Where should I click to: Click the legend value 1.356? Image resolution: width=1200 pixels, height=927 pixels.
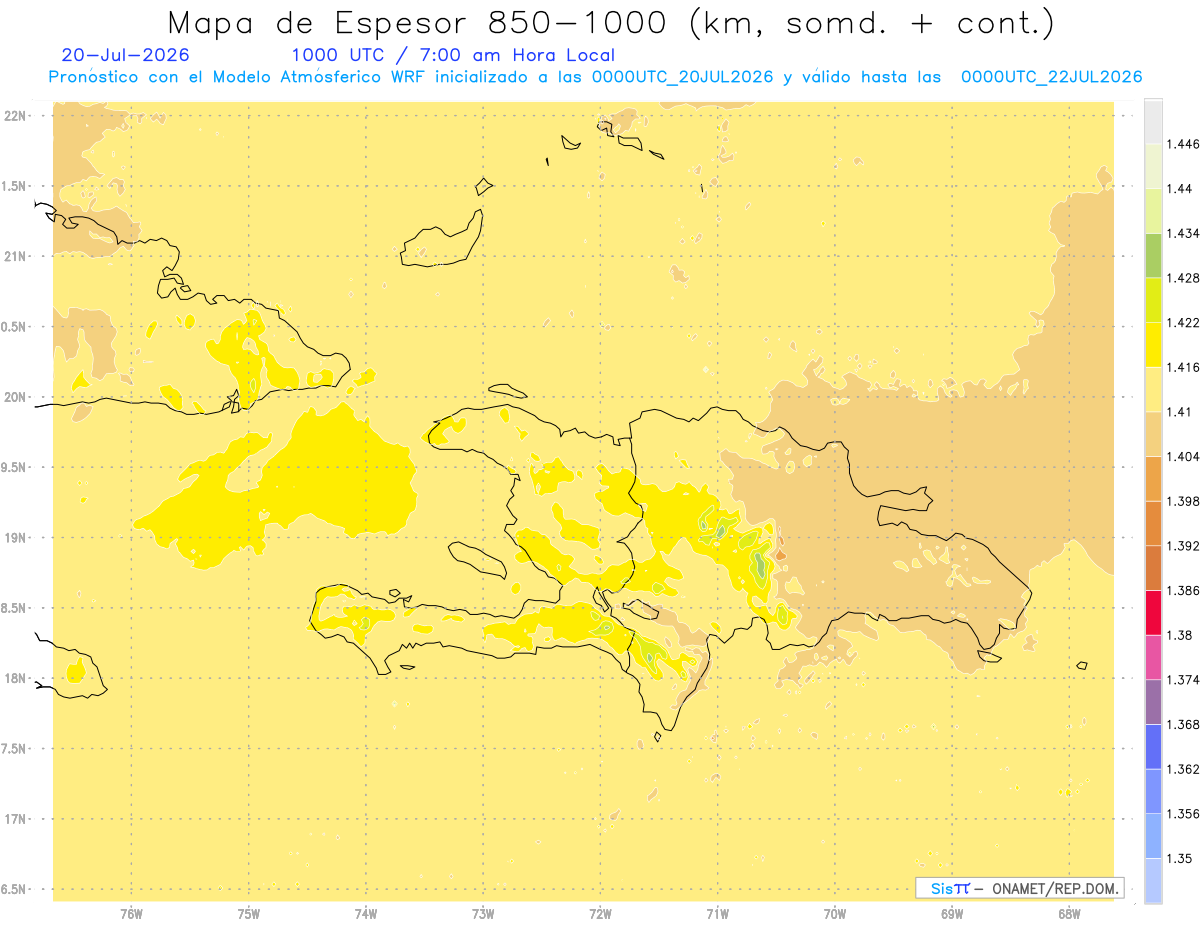1183,814
